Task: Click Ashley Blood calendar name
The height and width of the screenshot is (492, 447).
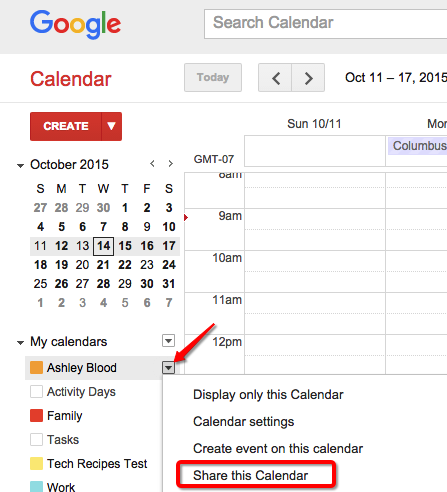Action: [82, 368]
